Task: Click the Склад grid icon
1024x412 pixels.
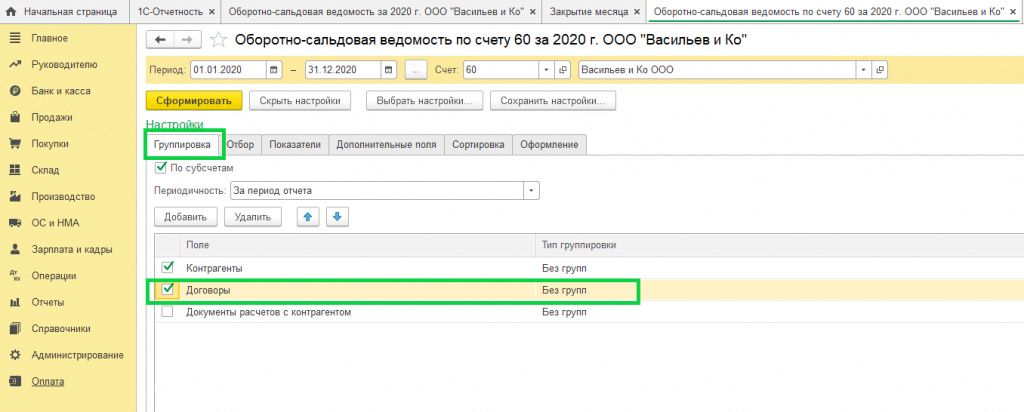Action: [x=15, y=170]
